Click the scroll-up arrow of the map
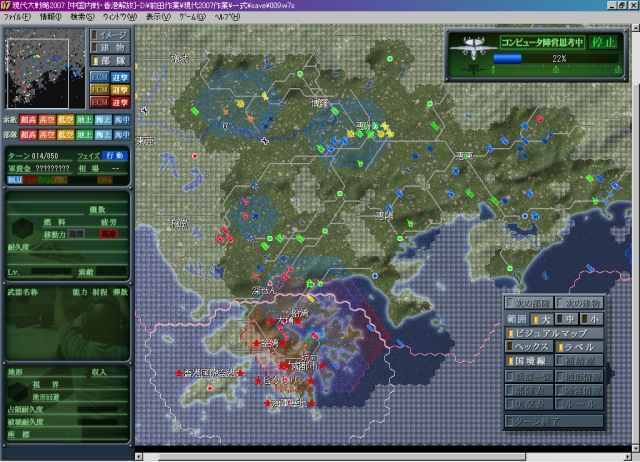The image size is (640, 462). (636, 28)
